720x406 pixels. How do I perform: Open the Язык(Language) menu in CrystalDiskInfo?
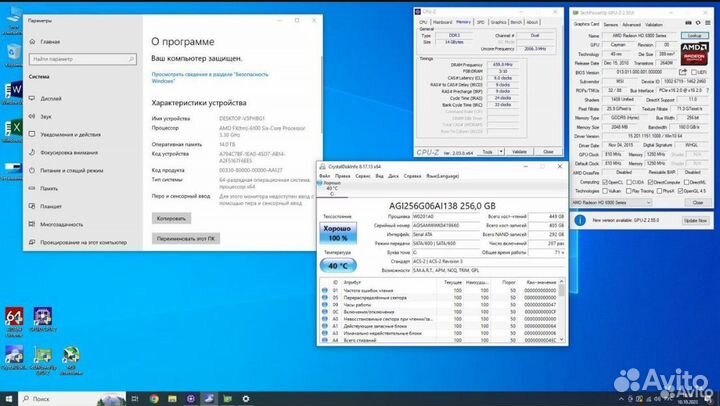[x=442, y=176]
